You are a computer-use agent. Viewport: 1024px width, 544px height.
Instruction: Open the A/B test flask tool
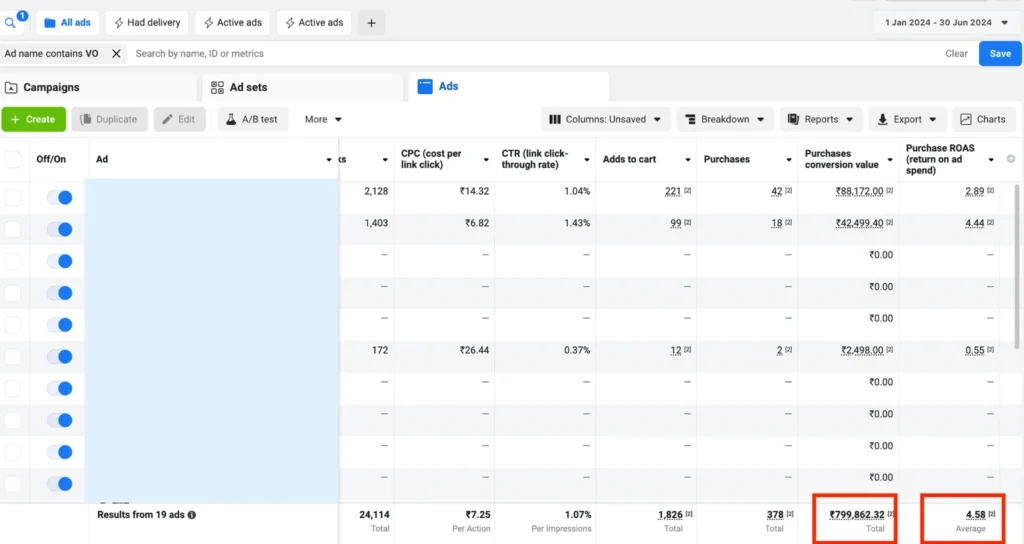252,120
